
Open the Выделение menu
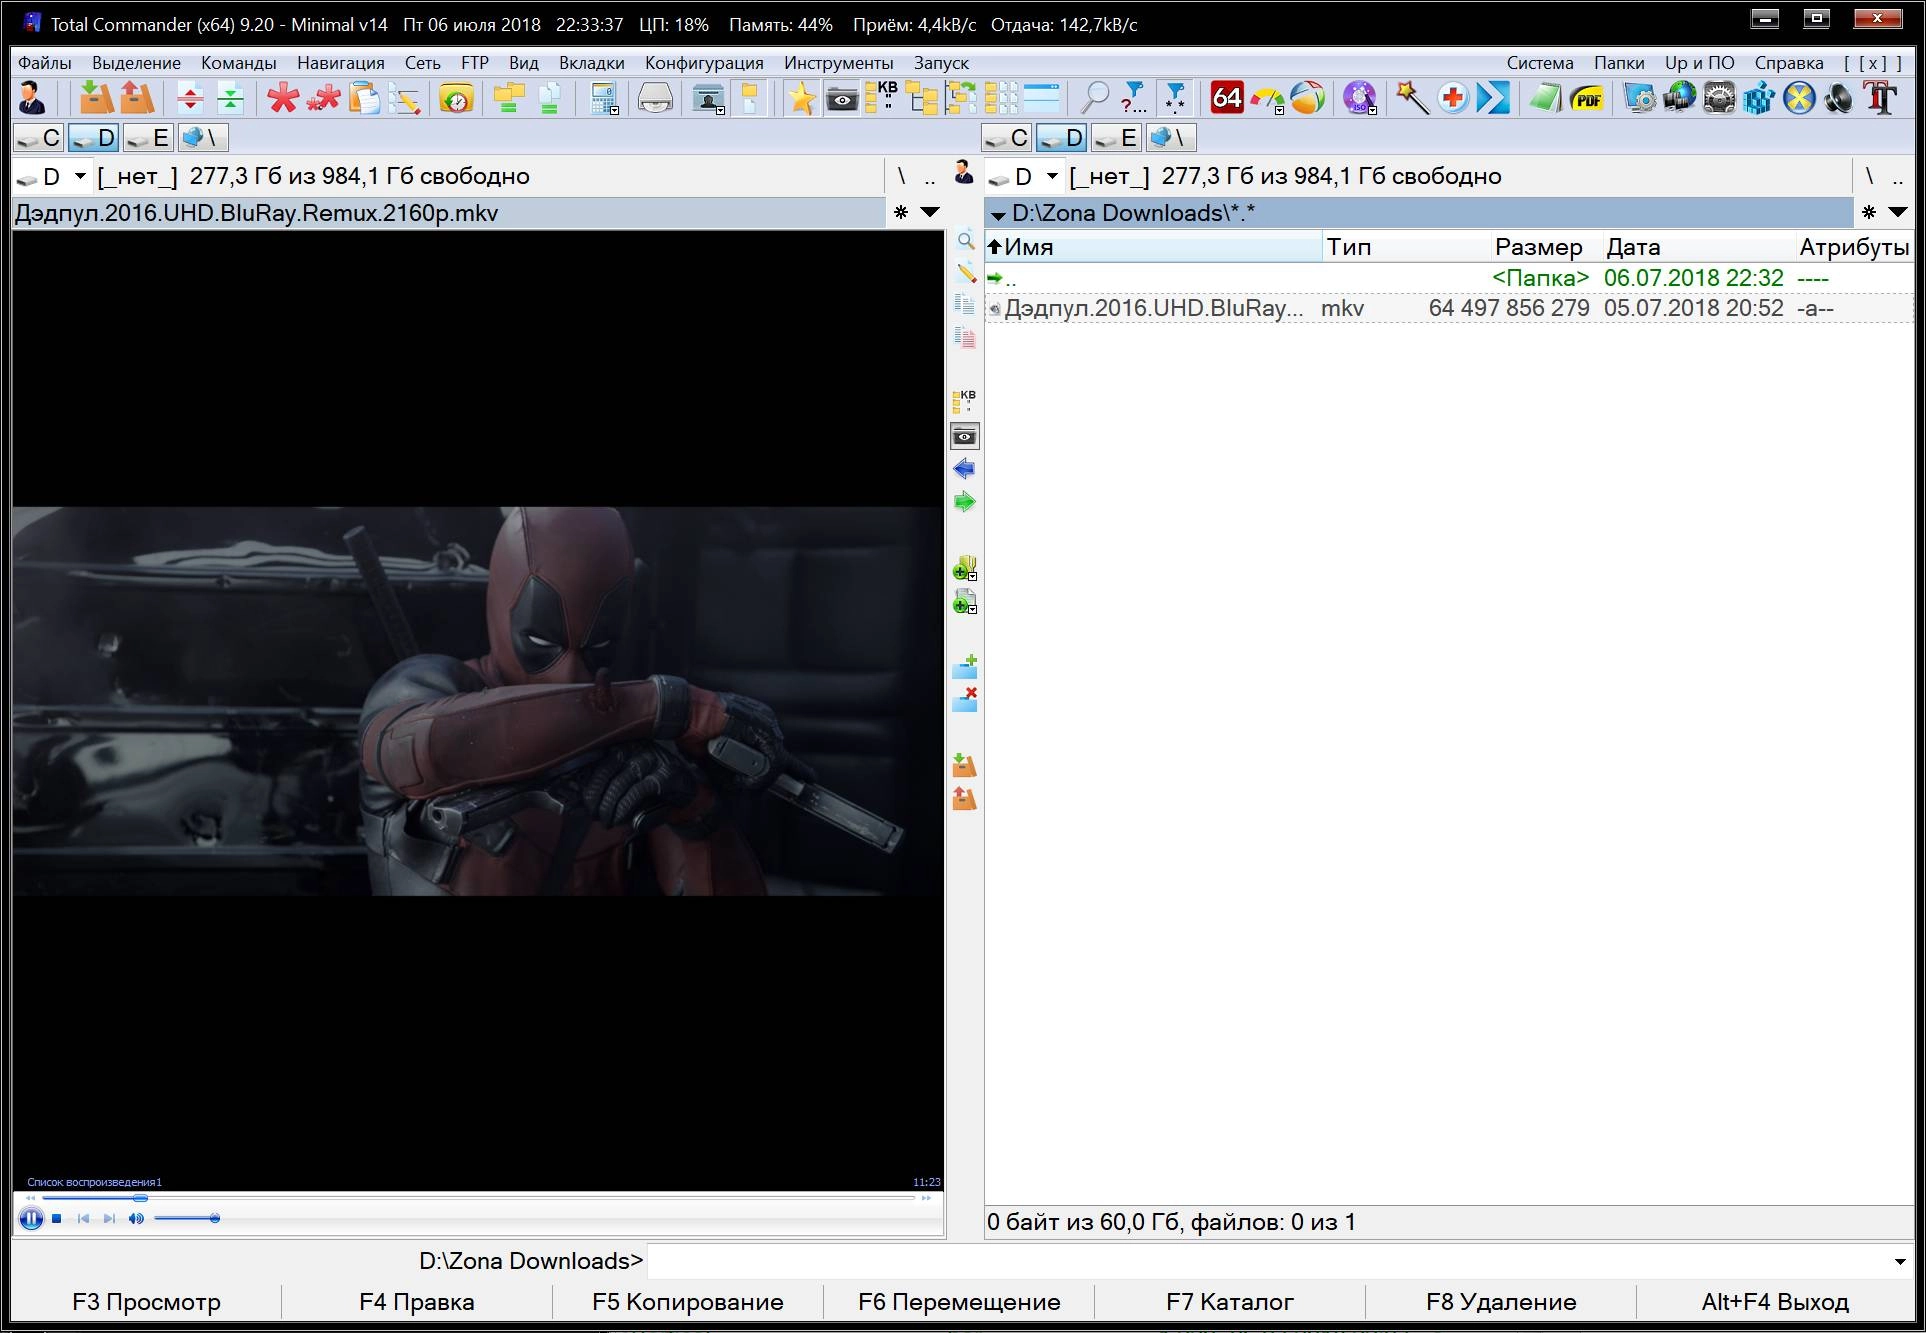(x=136, y=62)
